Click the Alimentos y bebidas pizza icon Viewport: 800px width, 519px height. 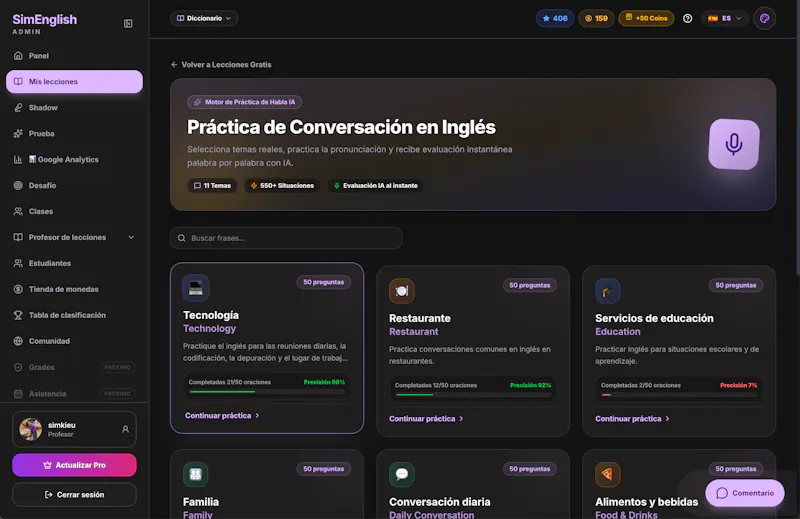(608, 475)
